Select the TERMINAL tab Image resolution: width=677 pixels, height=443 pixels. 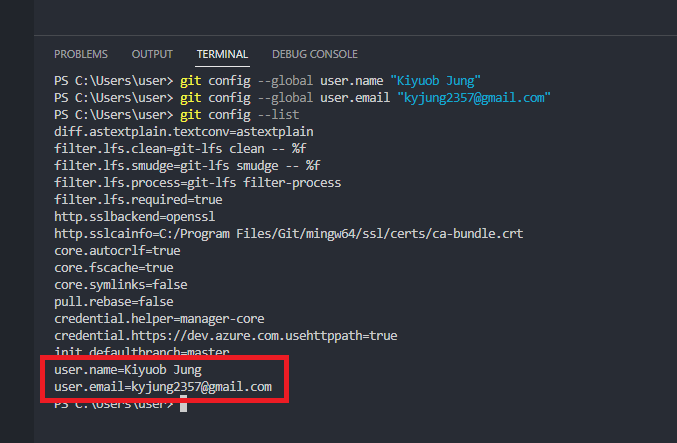222,54
